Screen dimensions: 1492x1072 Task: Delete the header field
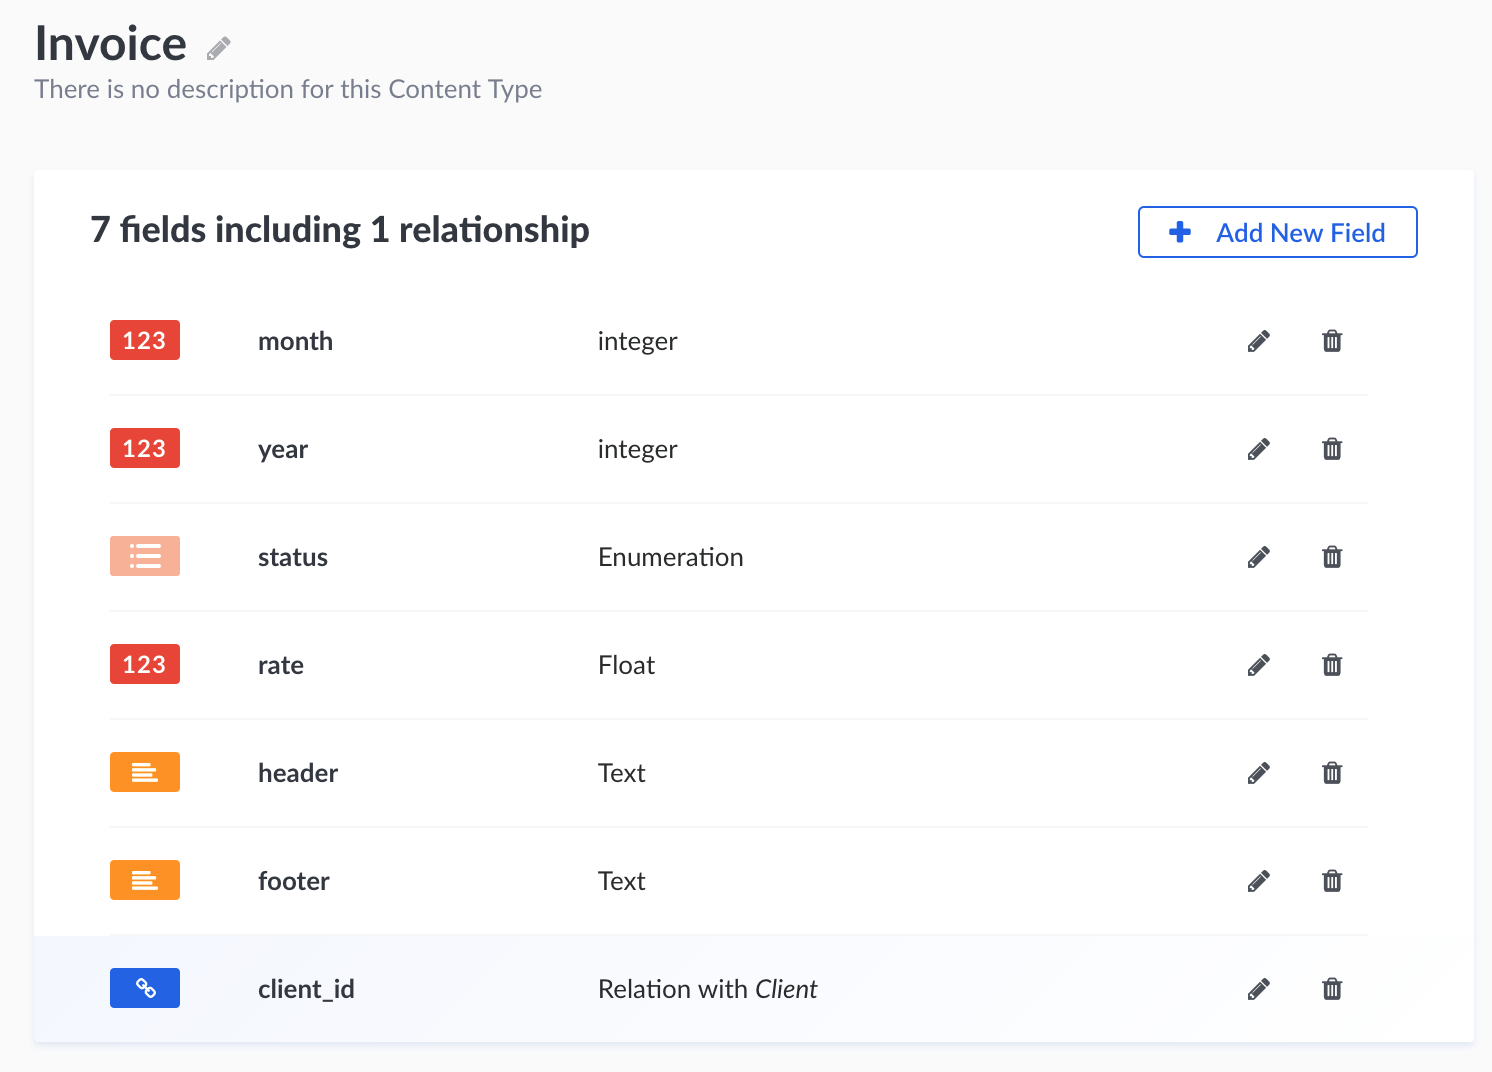click(1332, 773)
